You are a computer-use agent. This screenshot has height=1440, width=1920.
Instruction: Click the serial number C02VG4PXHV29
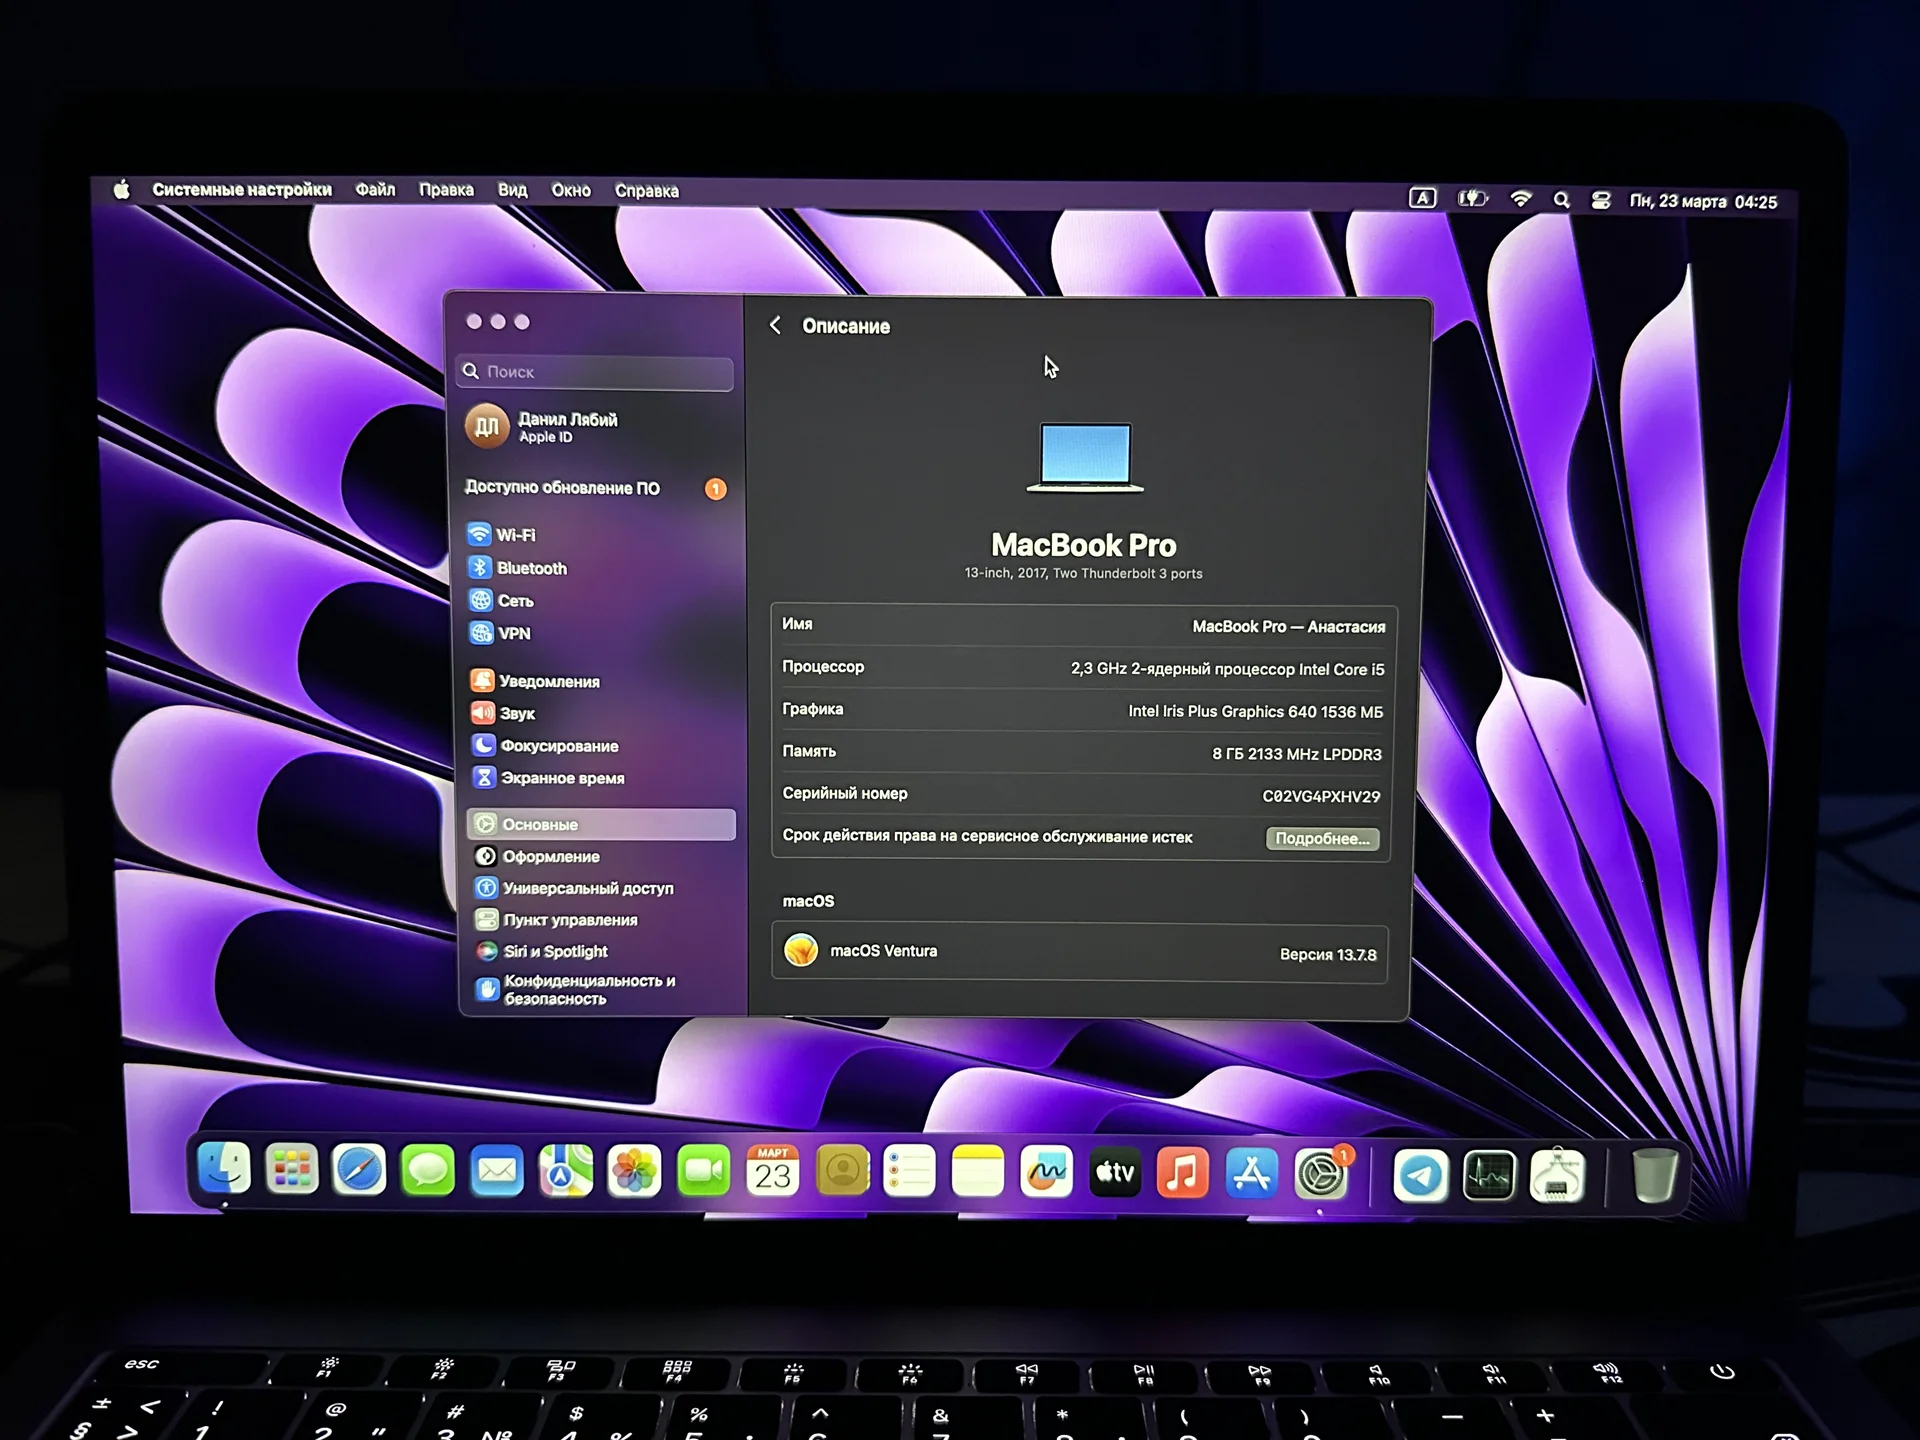tap(1321, 796)
